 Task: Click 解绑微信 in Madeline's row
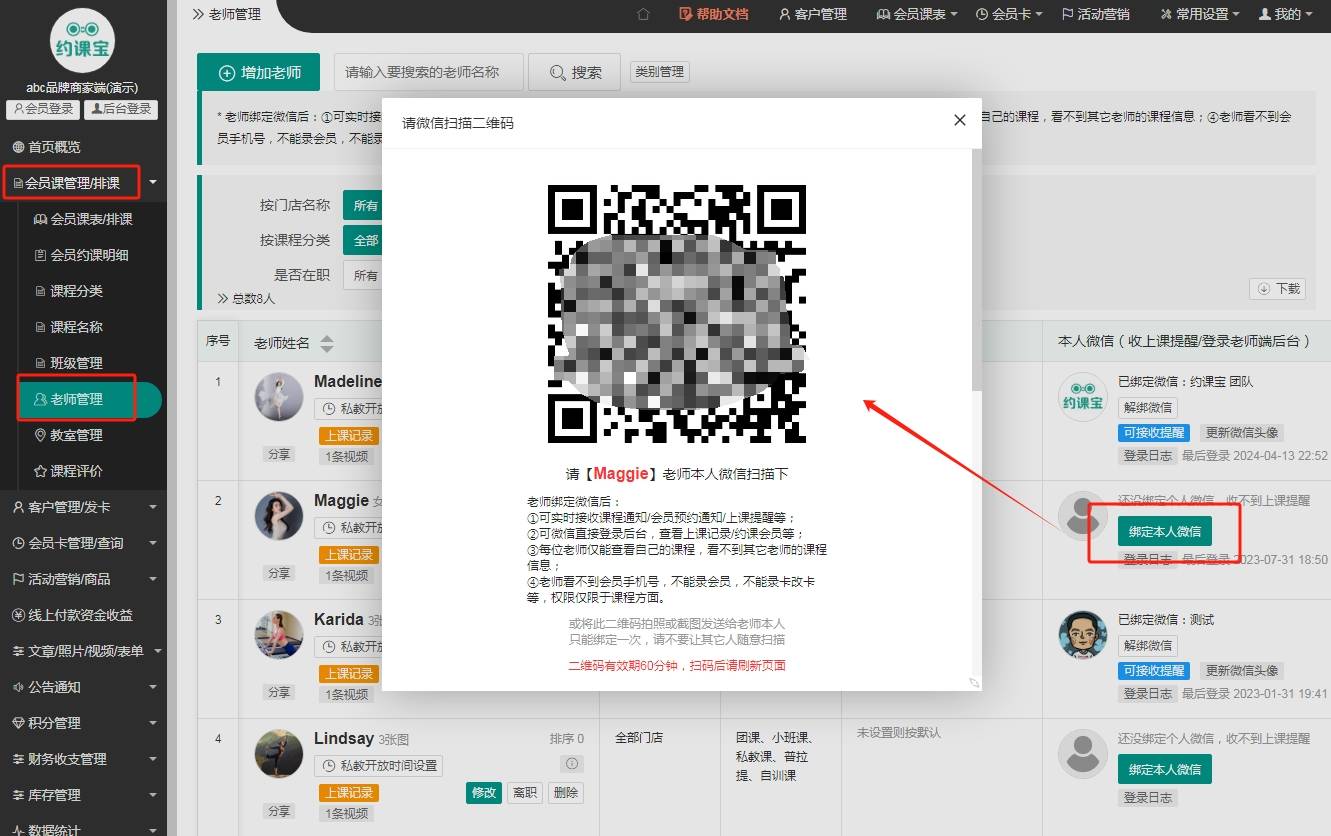pos(1148,408)
